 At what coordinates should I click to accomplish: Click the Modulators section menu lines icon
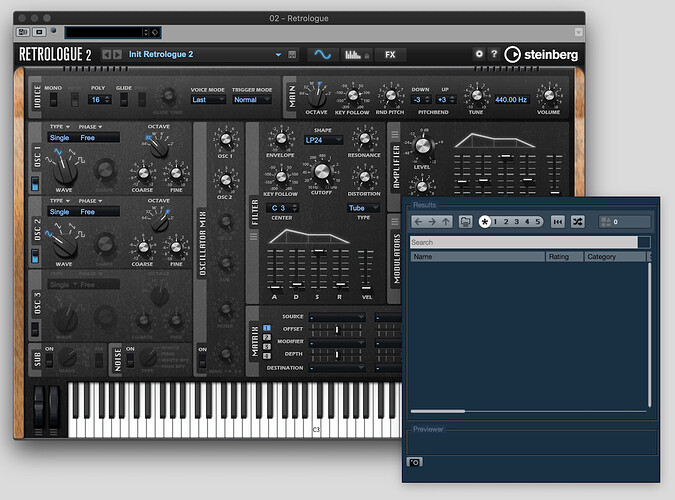click(395, 222)
